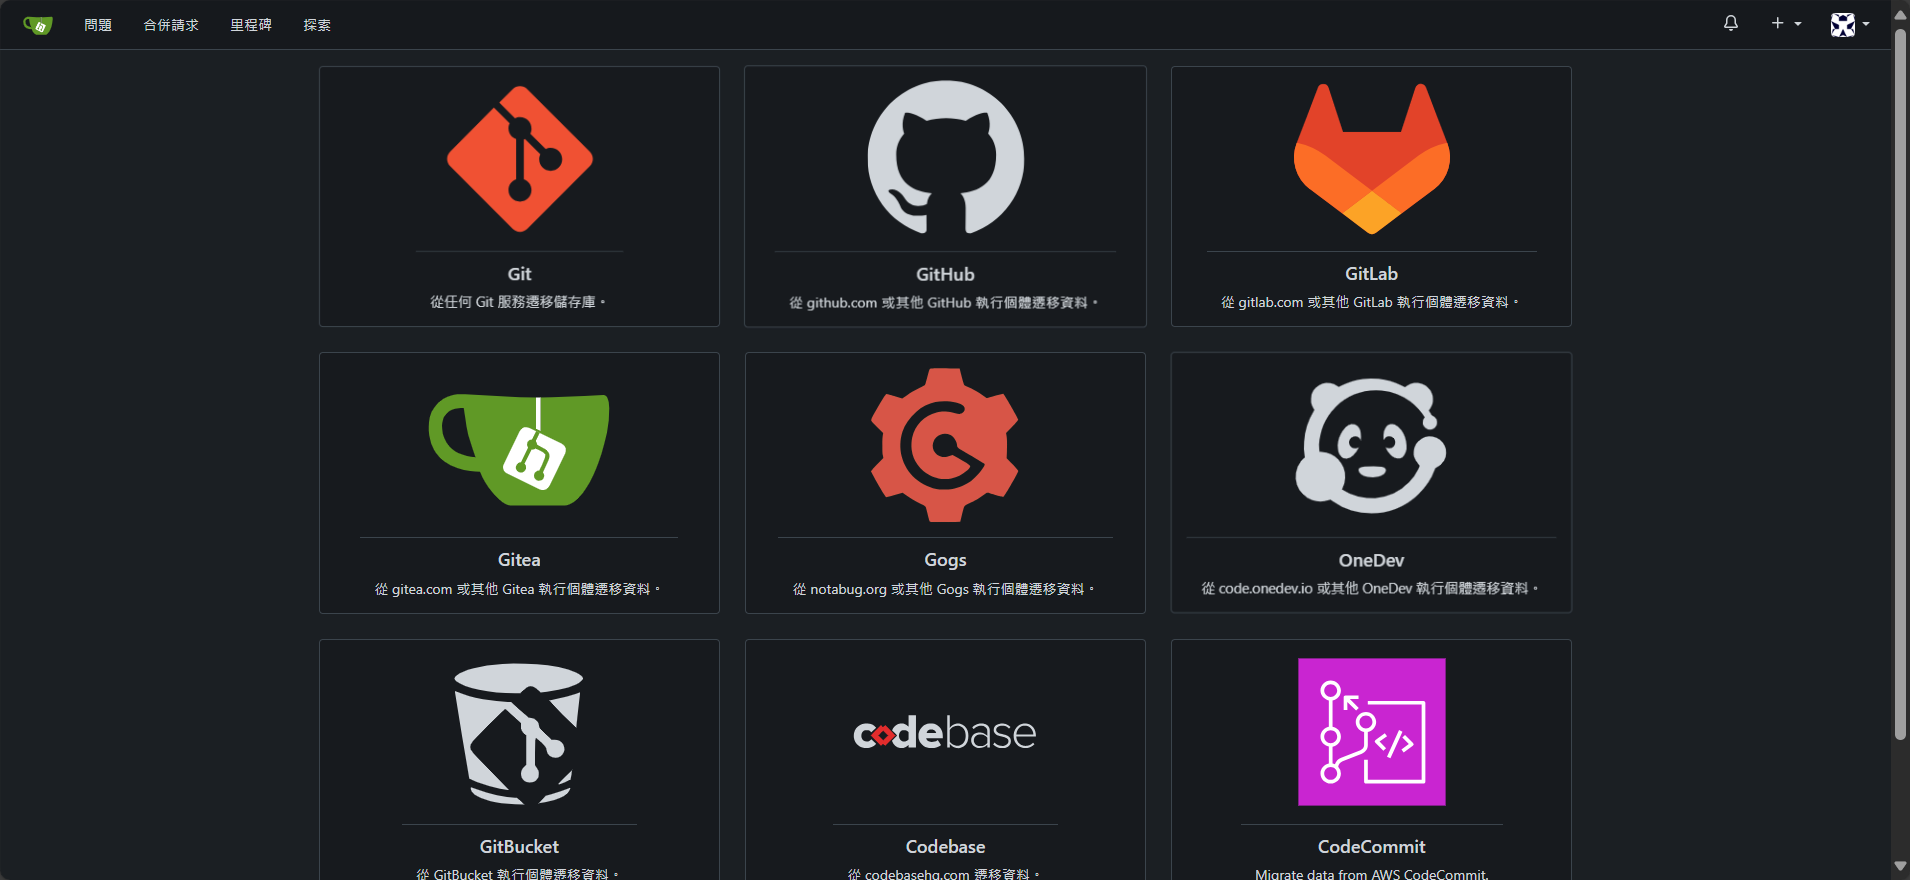Viewport: 1910px width, 880px height.
Task: Click the code.onedev.io migration description text
Action: coord(1369,589)
